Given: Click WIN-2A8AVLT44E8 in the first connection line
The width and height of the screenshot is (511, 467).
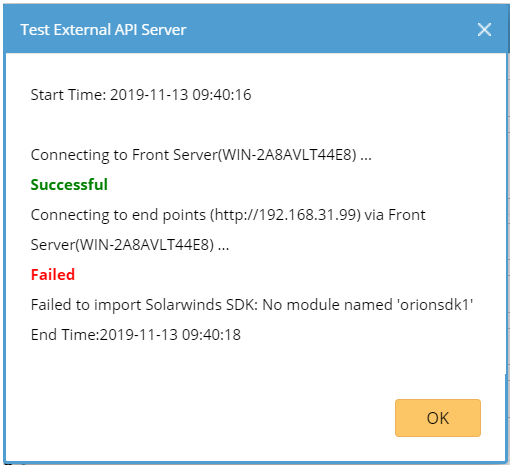Looking at the screenshot, I should tap(287, 155).
